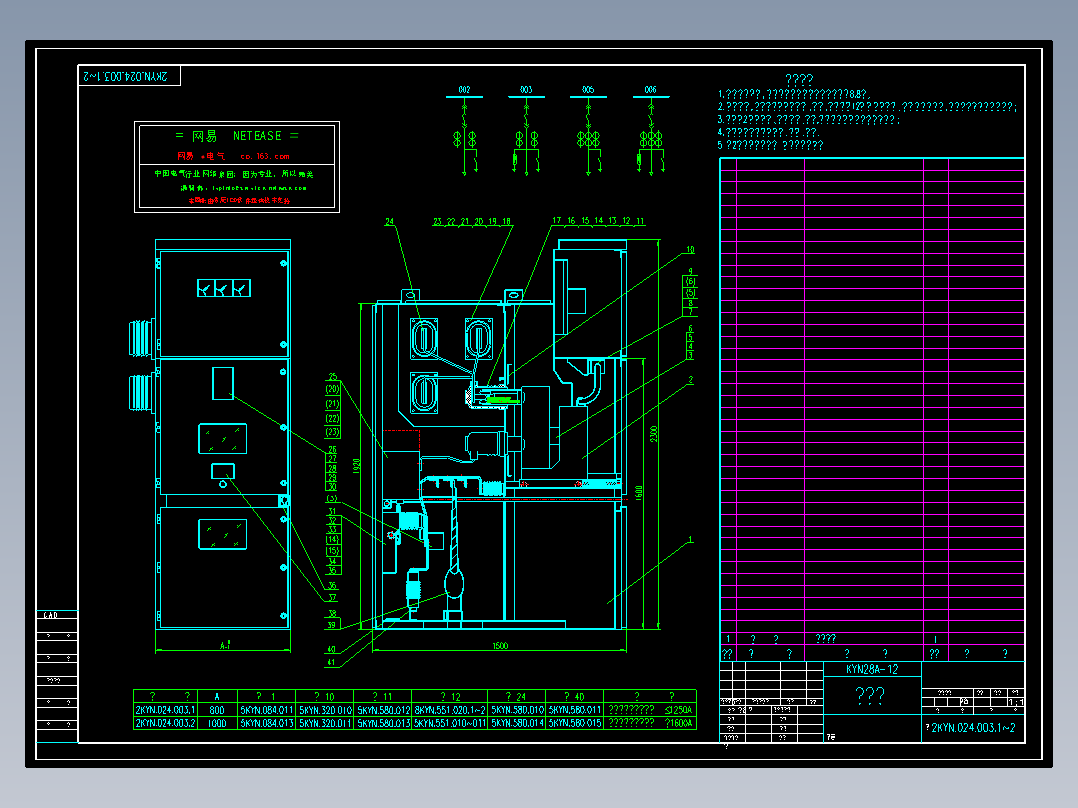Screen dimensions: 1078x808
Task: Click the three-meter panel on front view
Action: point(224,288)
